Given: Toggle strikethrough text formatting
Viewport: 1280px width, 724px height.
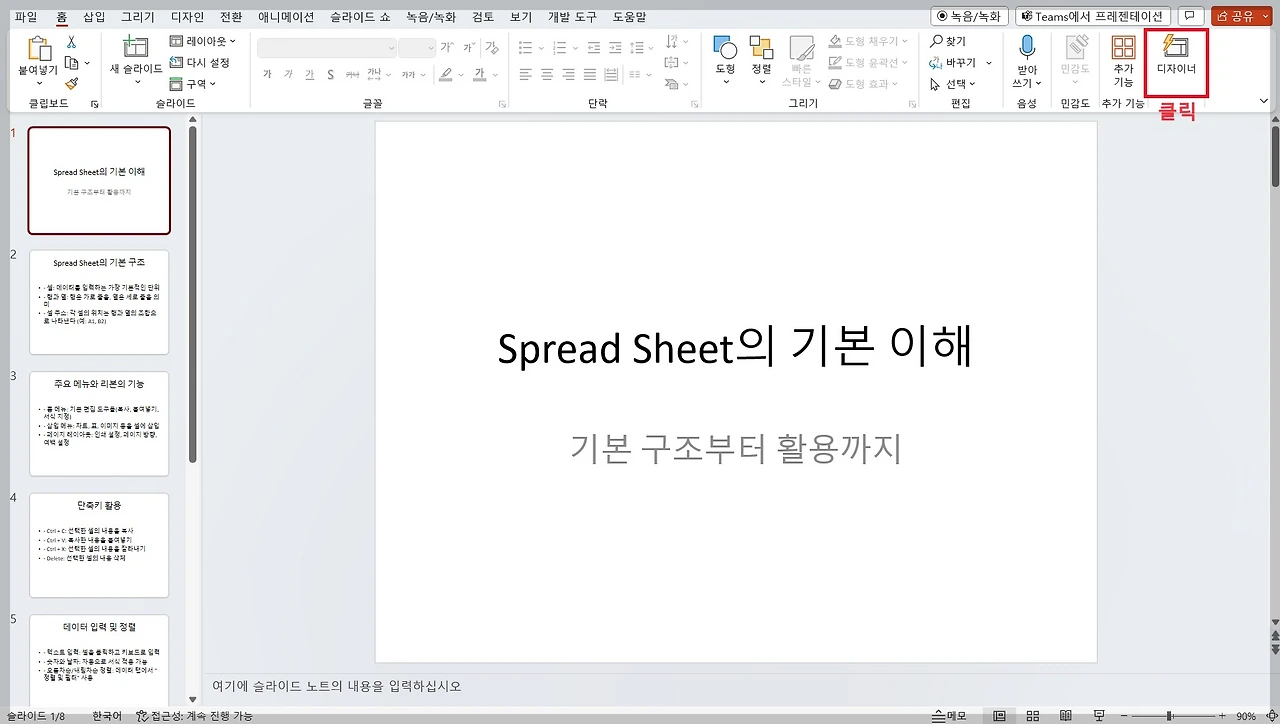Looking at the screenshot, I should 351,74.
